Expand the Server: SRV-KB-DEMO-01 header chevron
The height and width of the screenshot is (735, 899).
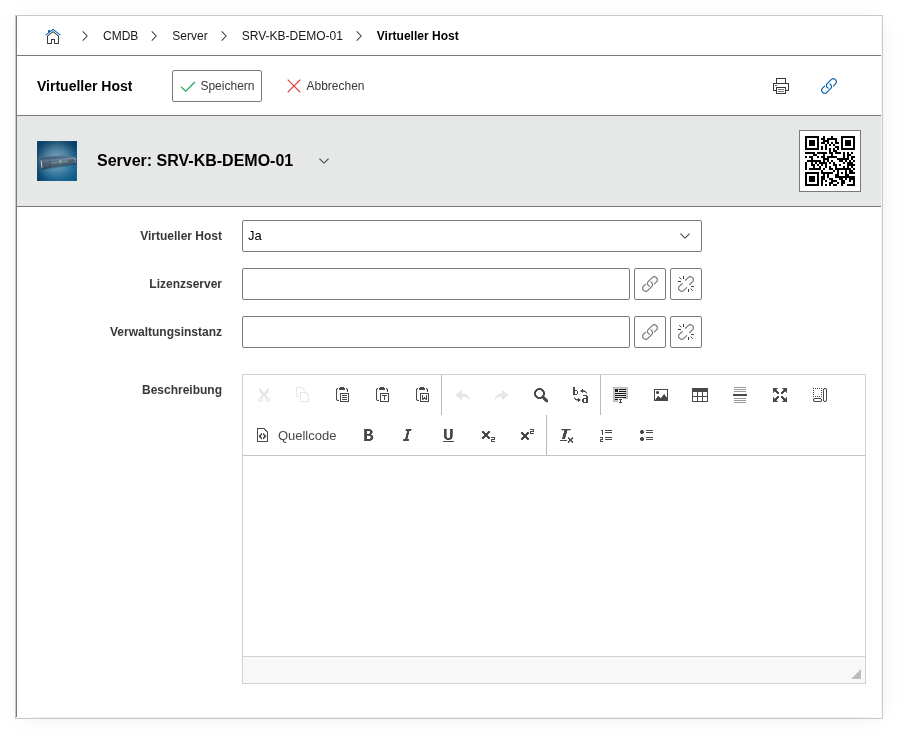click(x=323, y=160)
